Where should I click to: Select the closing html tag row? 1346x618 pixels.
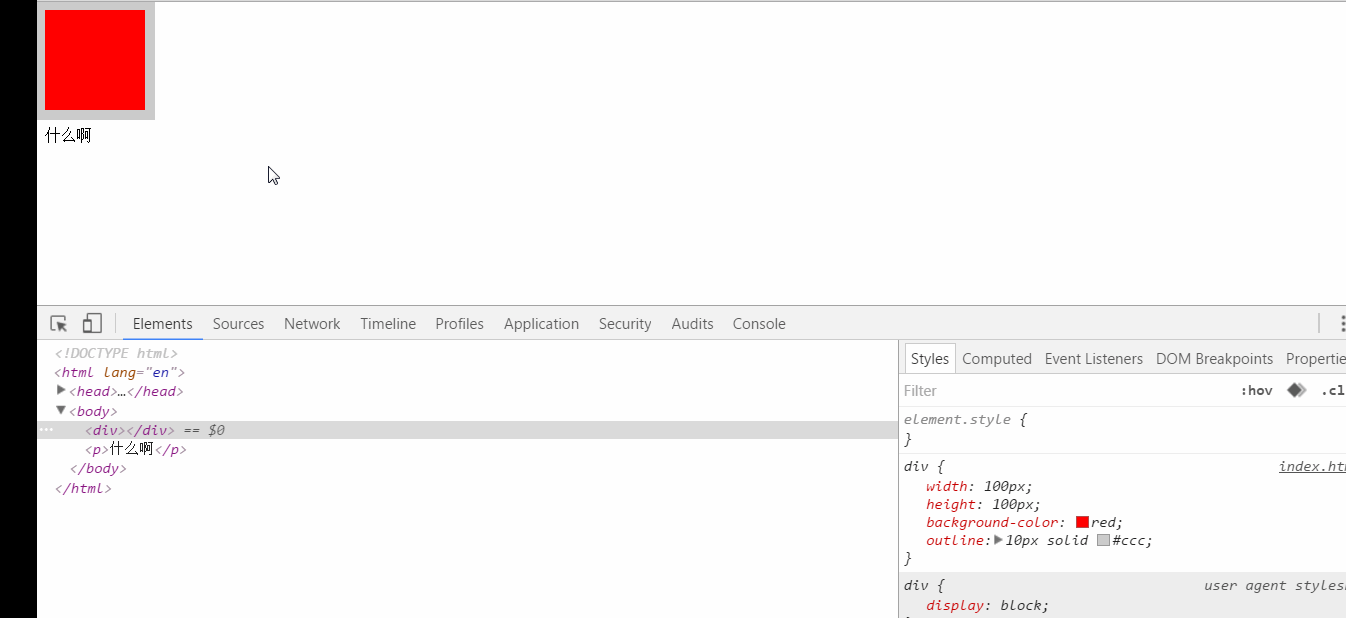83,488
